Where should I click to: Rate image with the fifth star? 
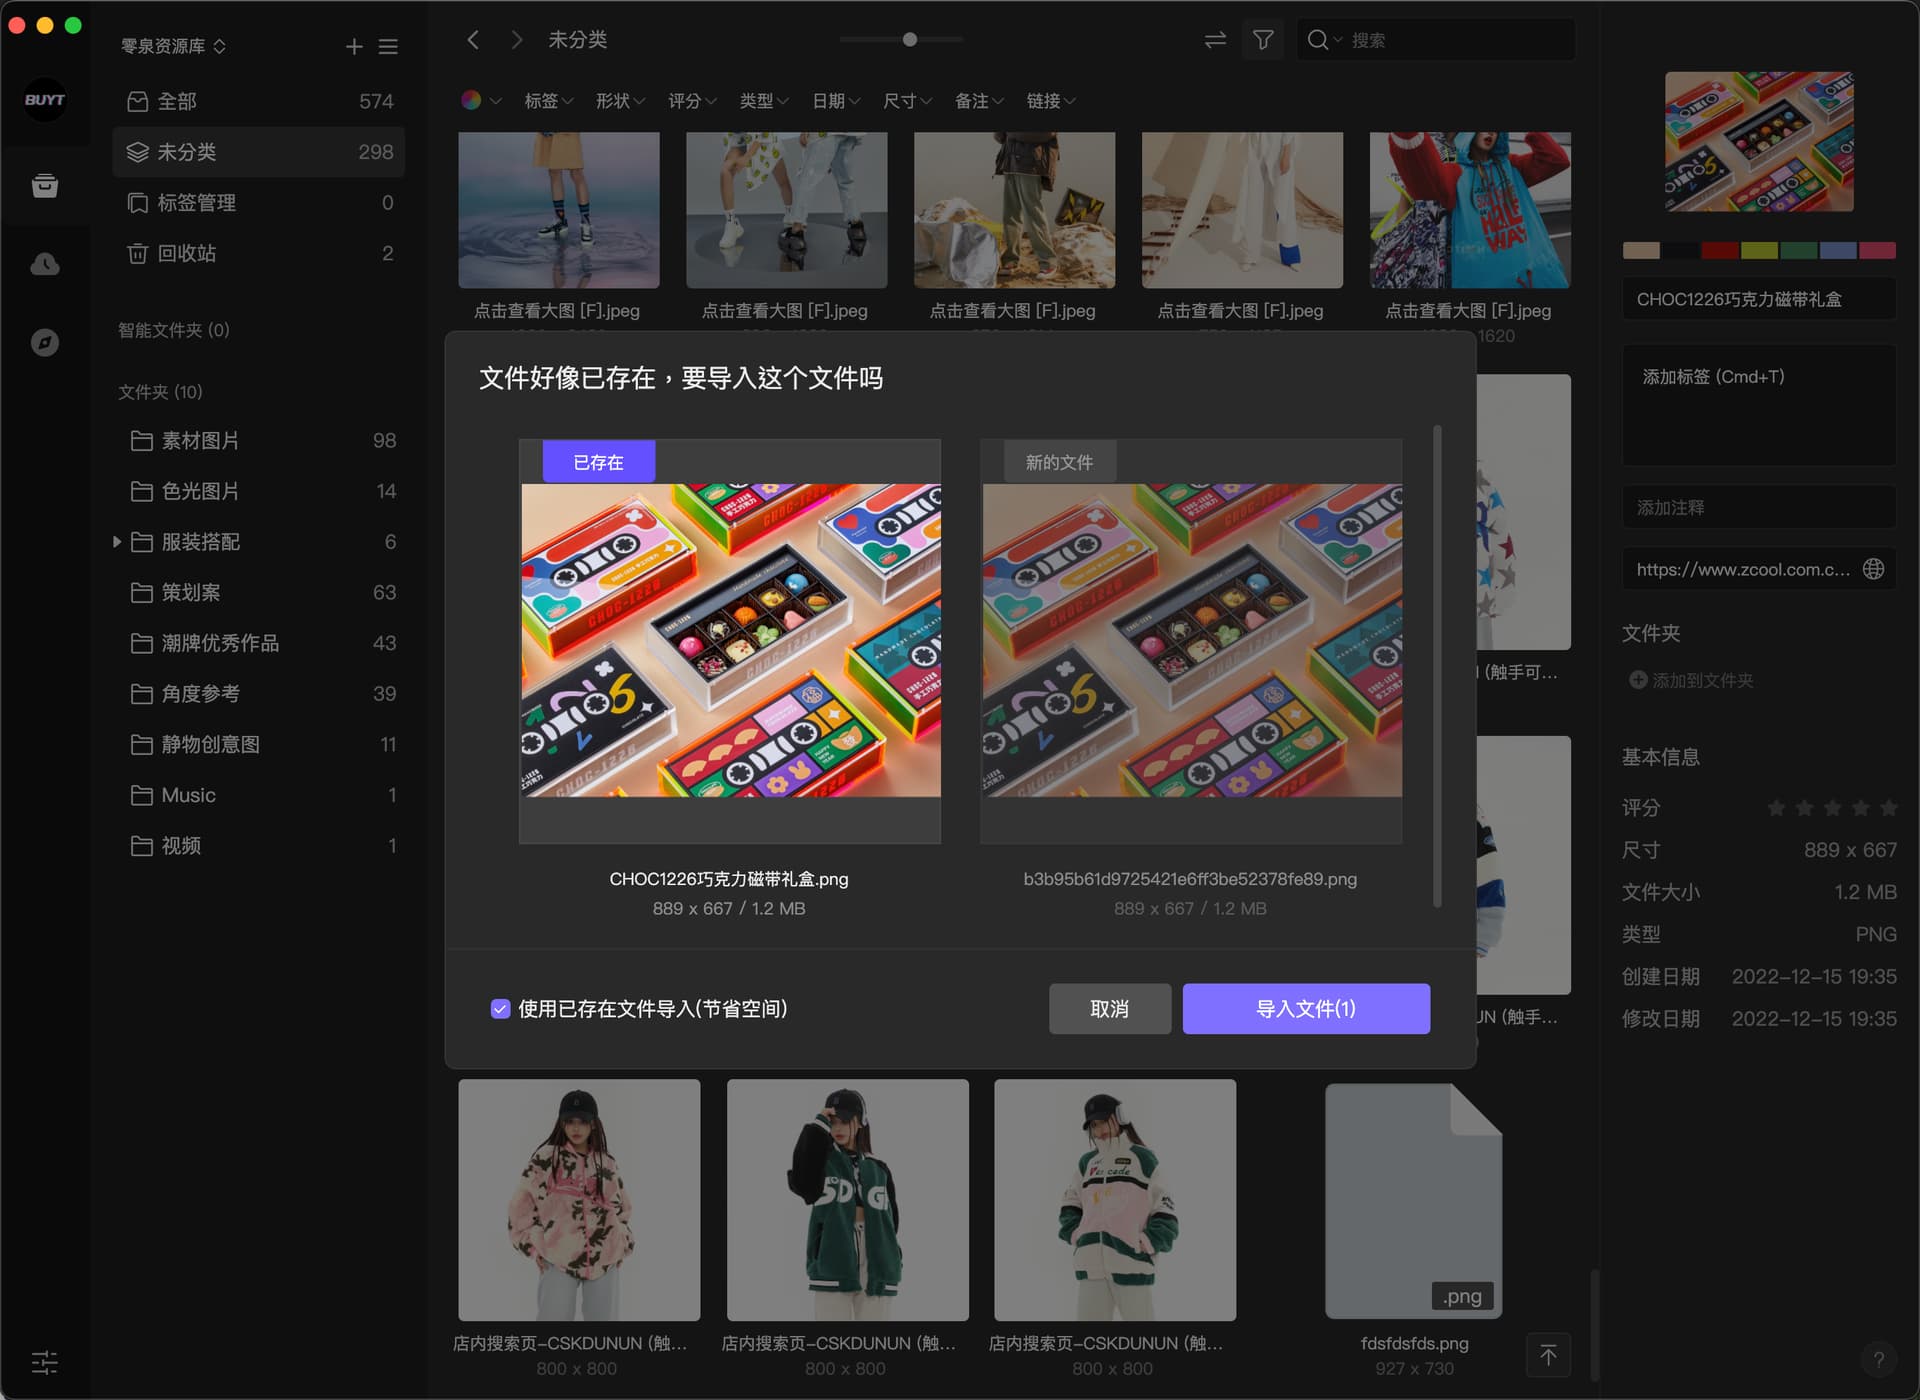pyautogui.click(x=1888, y=807)
